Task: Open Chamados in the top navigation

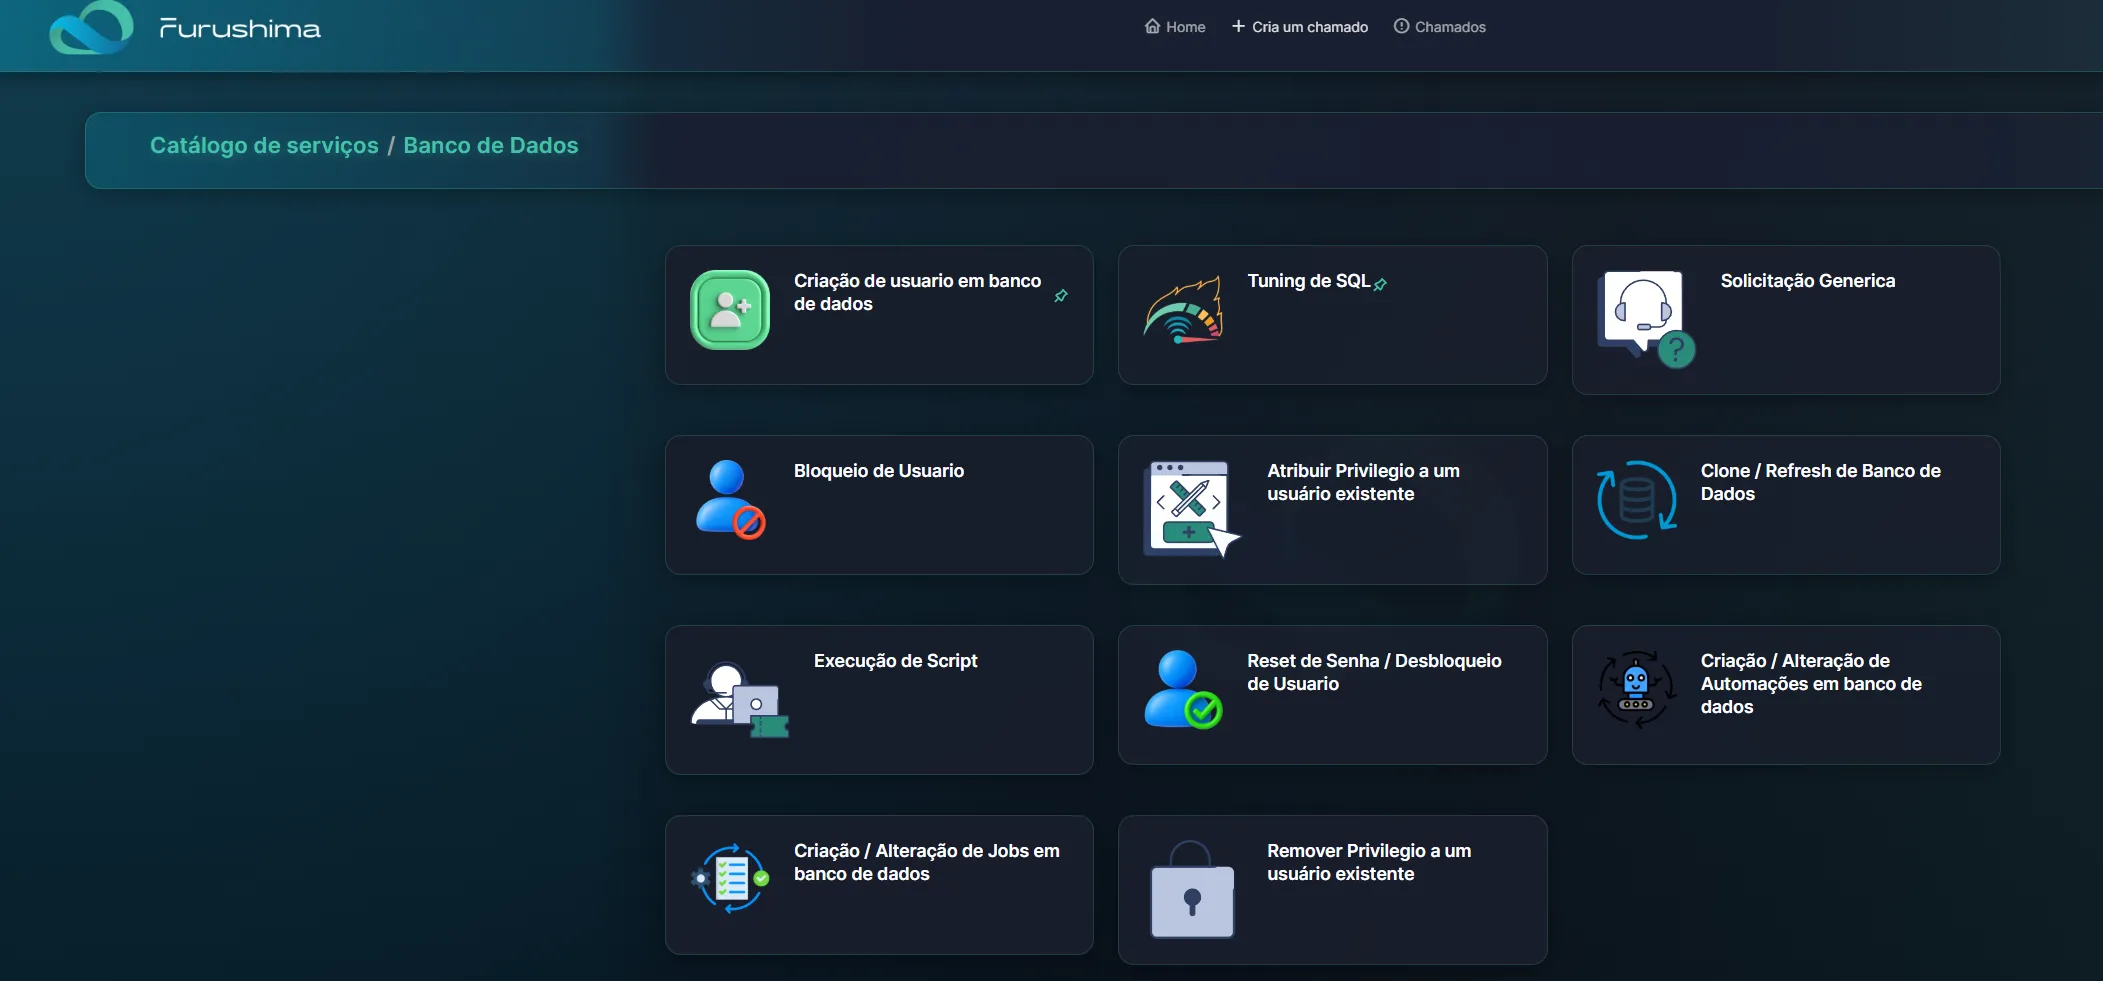Action: tap(1440, 27)
